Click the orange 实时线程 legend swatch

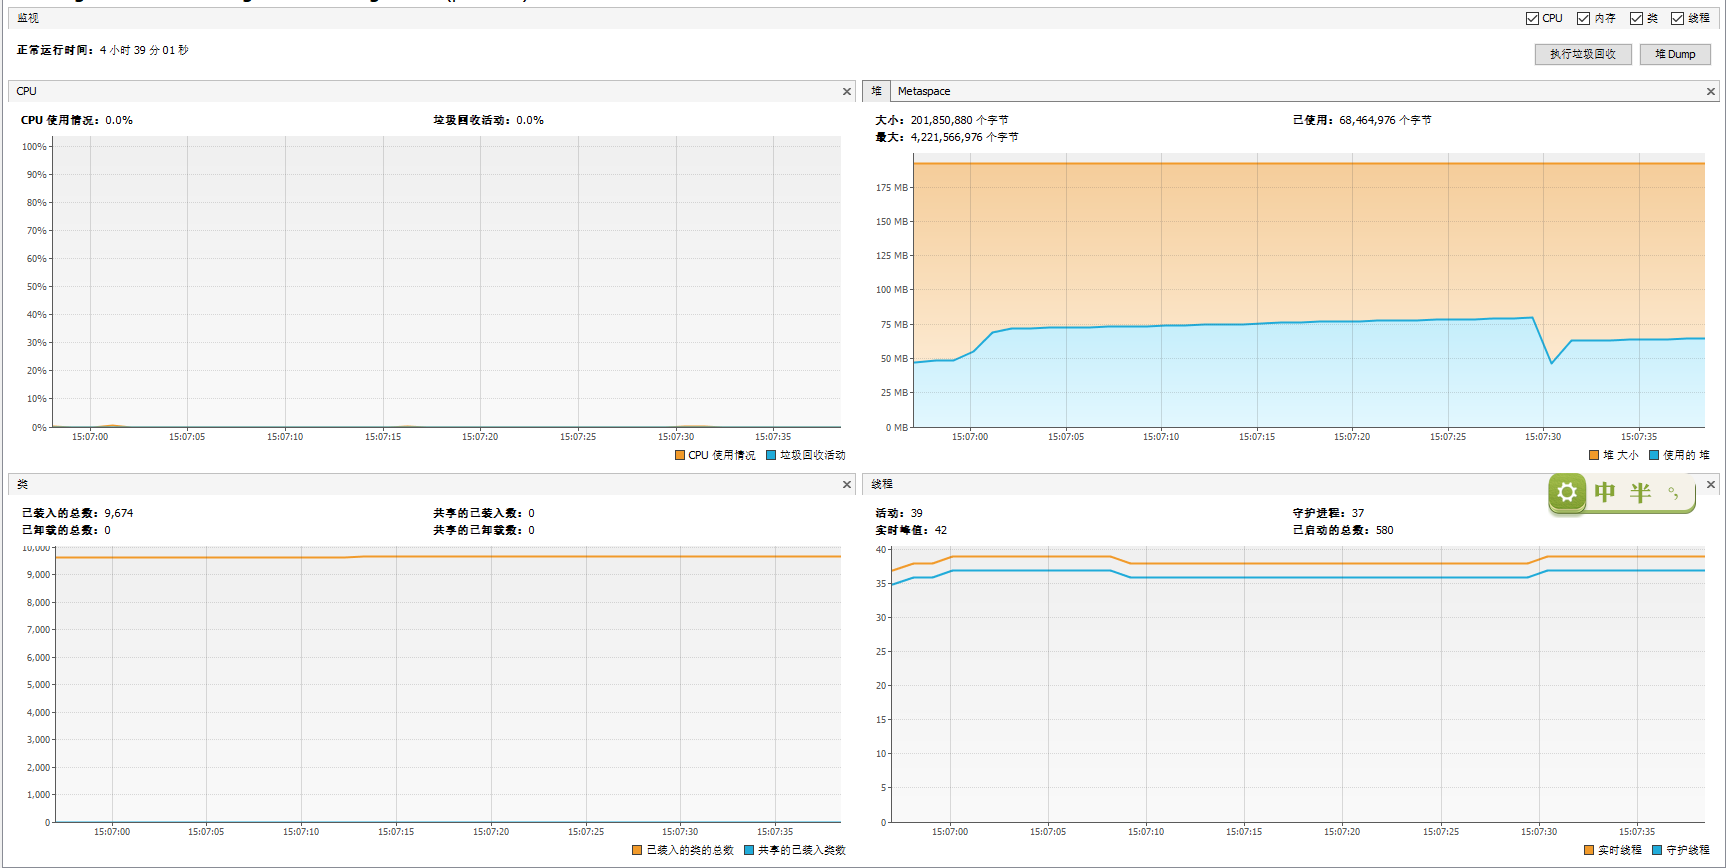(x=1589, y=850)
